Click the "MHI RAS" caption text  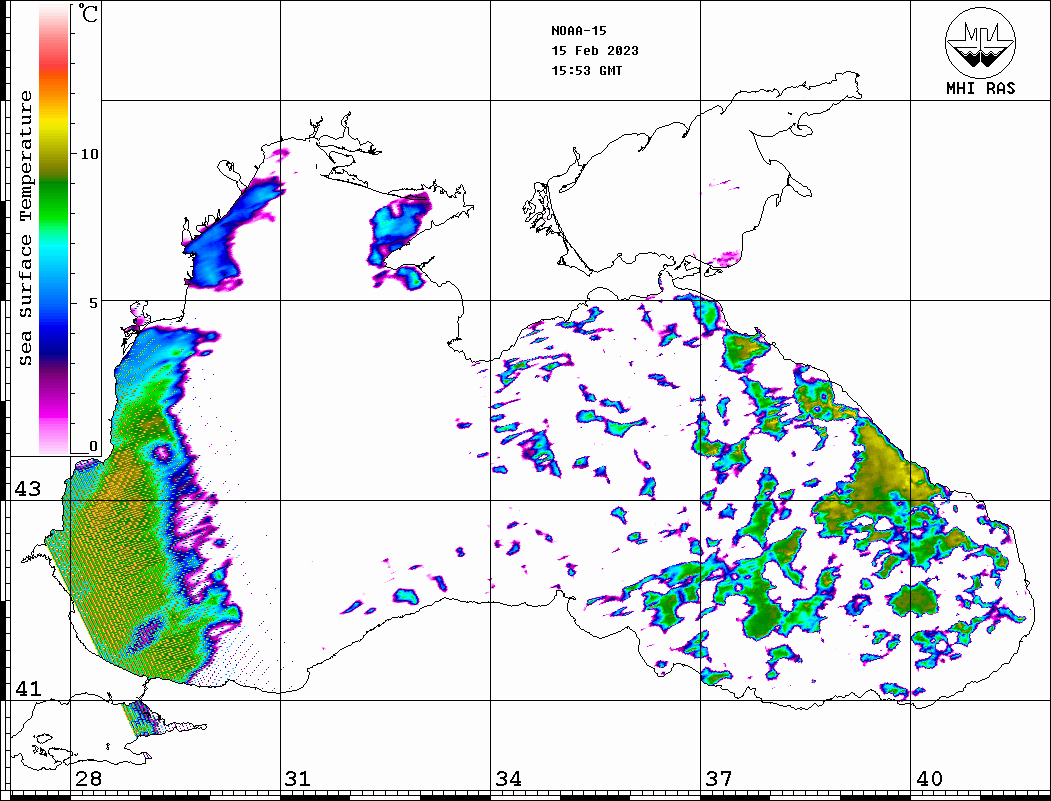coord(980,88)
